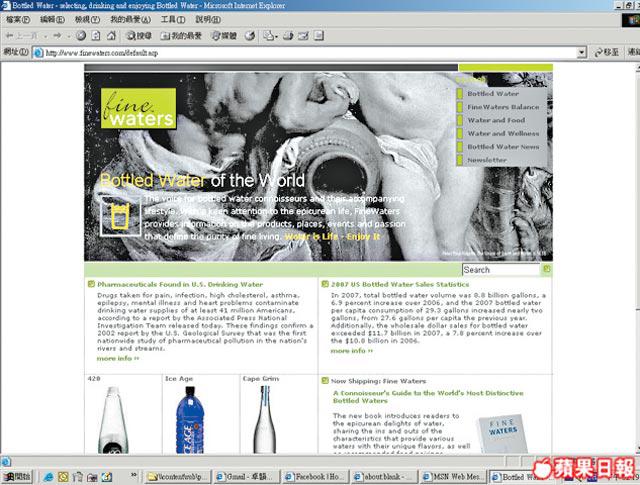Open the Water and Food navigation link
The width and height of the screenshot is (640, 485).
tap(496, 120)
